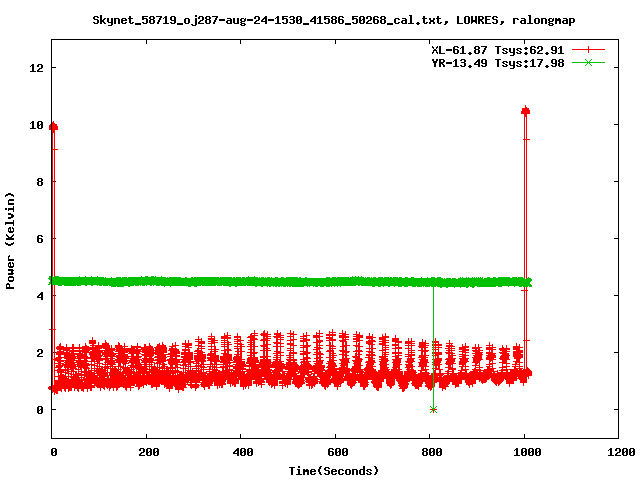Click the y-axis tick label 6

pos(40,239)
